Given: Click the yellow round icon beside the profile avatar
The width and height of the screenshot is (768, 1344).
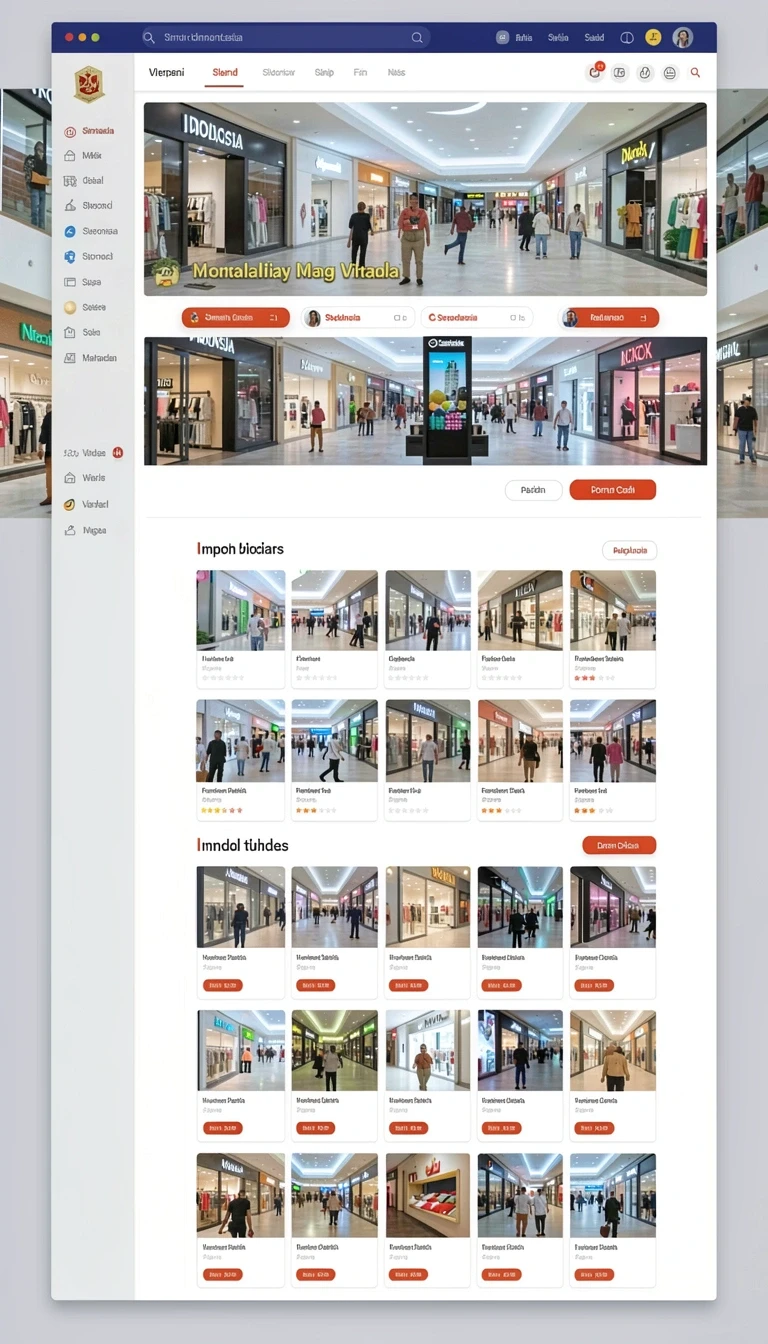Looking at the screenshot, I should pyautogui.click(x=653, y=37).
